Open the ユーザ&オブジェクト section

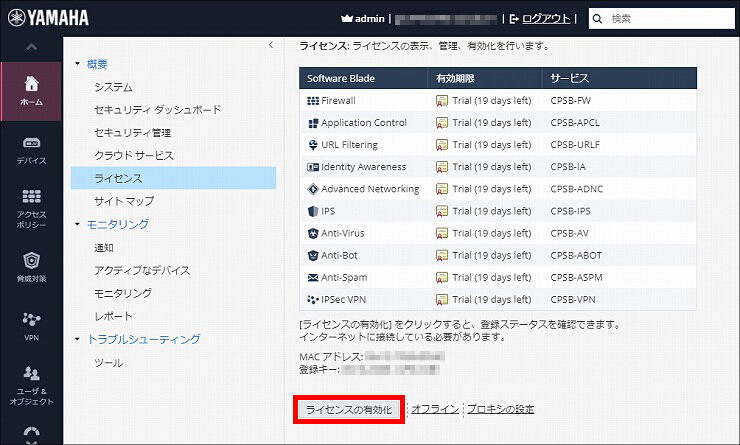(31, 386)
